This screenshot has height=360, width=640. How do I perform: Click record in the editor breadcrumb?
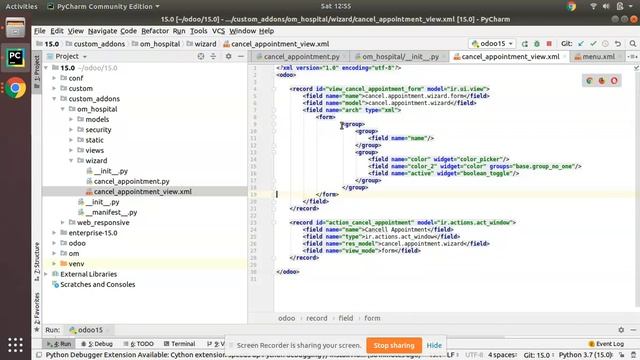coord(317,318)
